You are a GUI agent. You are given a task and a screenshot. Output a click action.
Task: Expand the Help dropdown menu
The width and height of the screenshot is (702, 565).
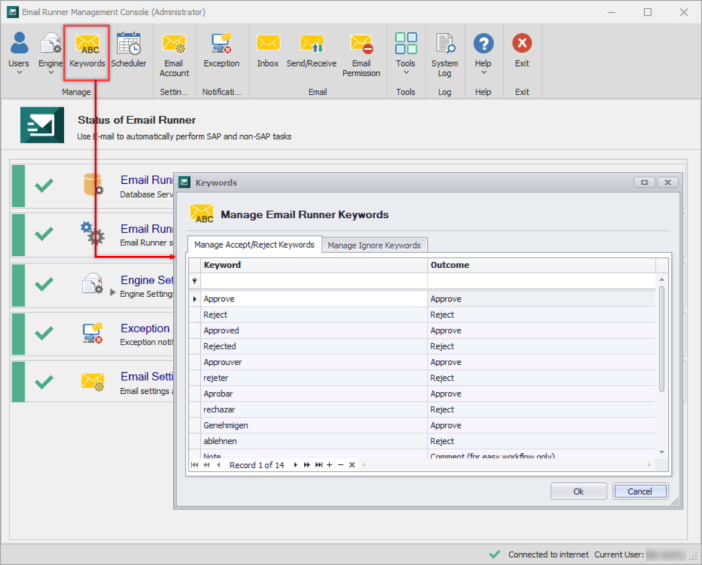tap(483, 72)
